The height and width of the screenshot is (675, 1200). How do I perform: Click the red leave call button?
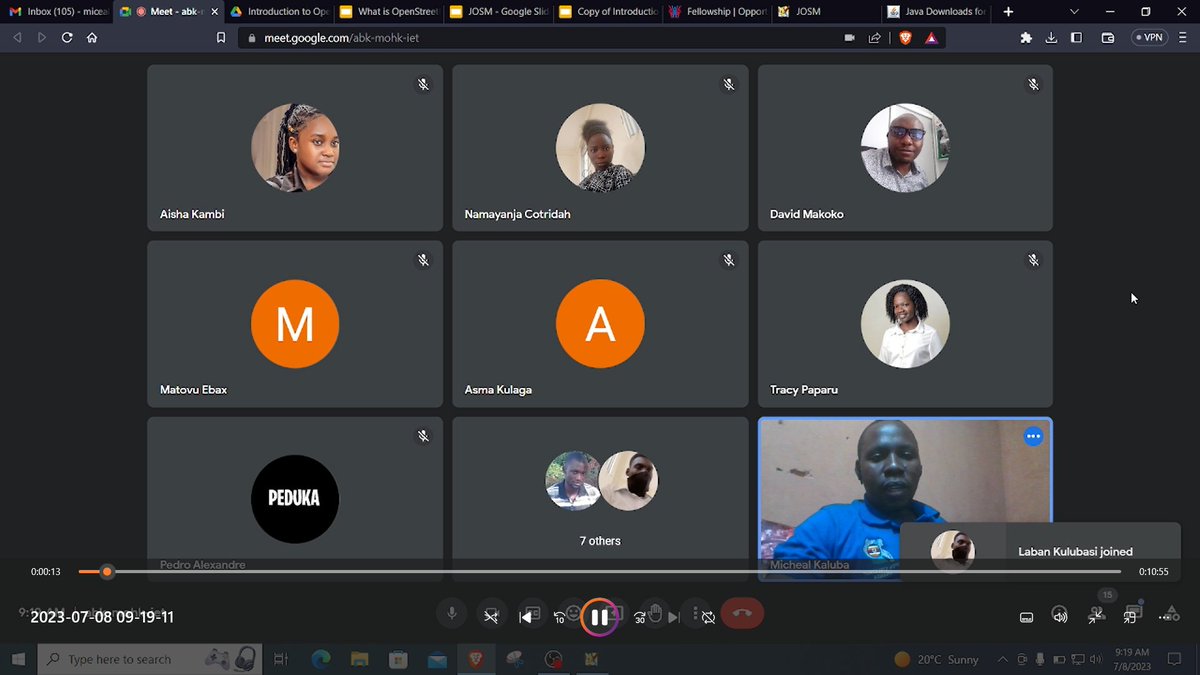[x=742, y=614]
